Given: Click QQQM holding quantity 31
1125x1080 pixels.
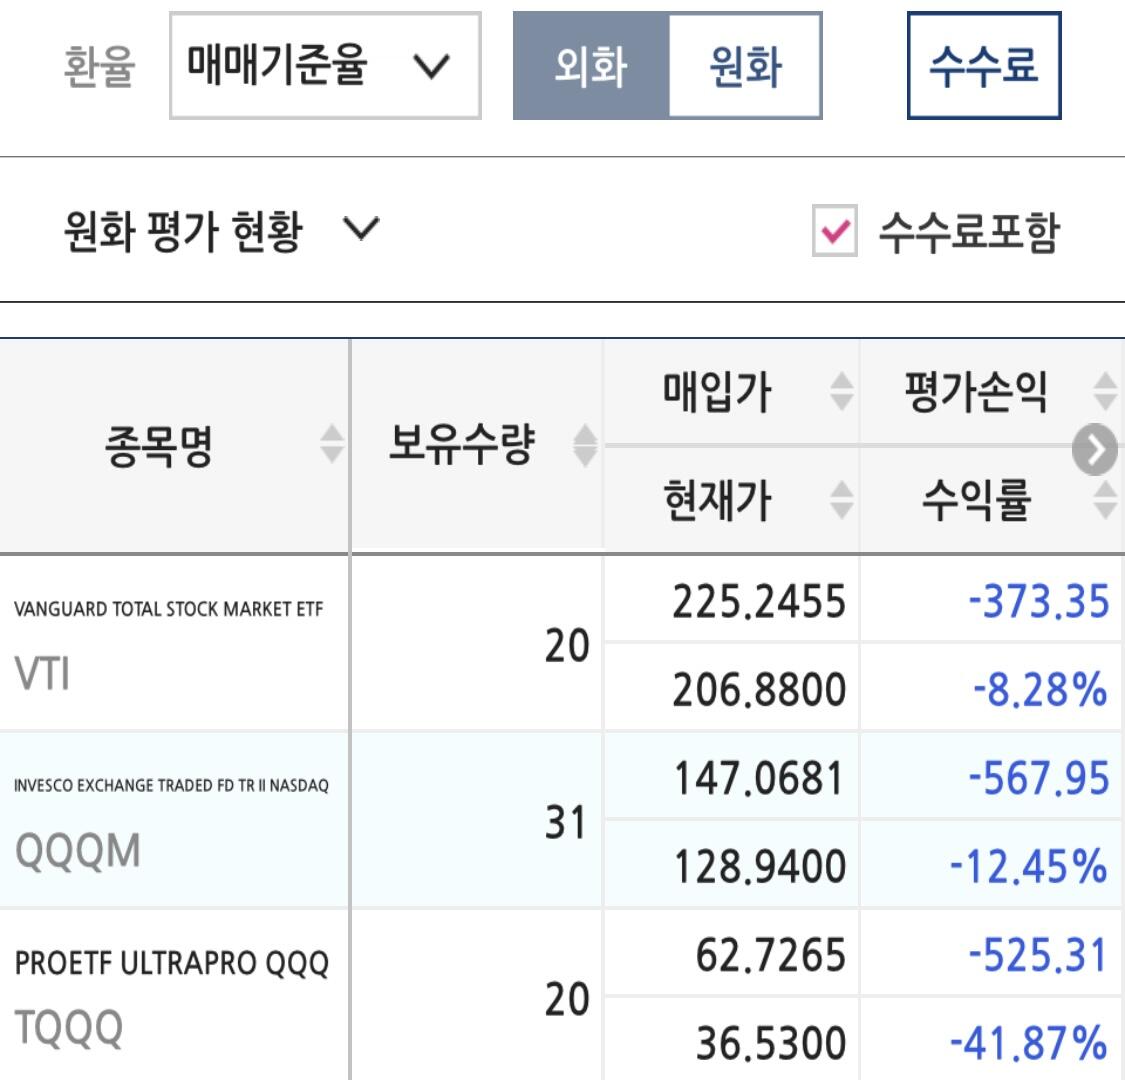Looking at the screenshot, I should 566,822.
